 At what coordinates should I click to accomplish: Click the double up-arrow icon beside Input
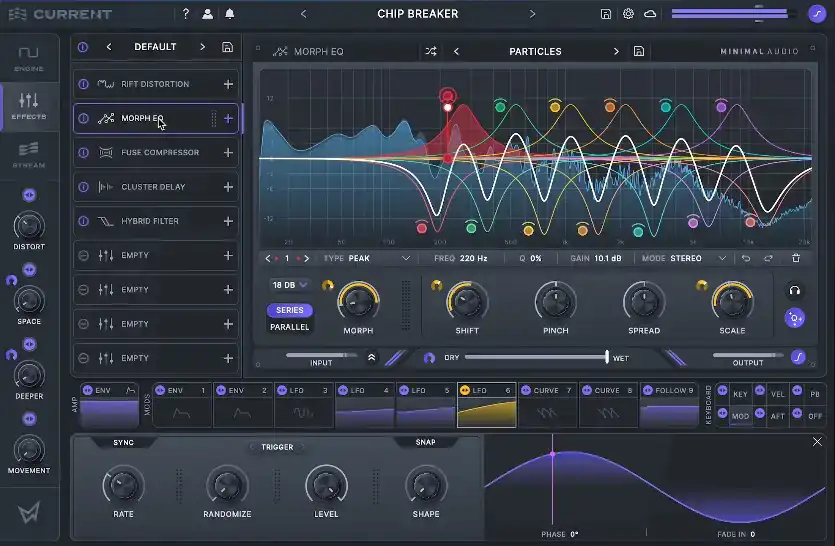[372, 358]
